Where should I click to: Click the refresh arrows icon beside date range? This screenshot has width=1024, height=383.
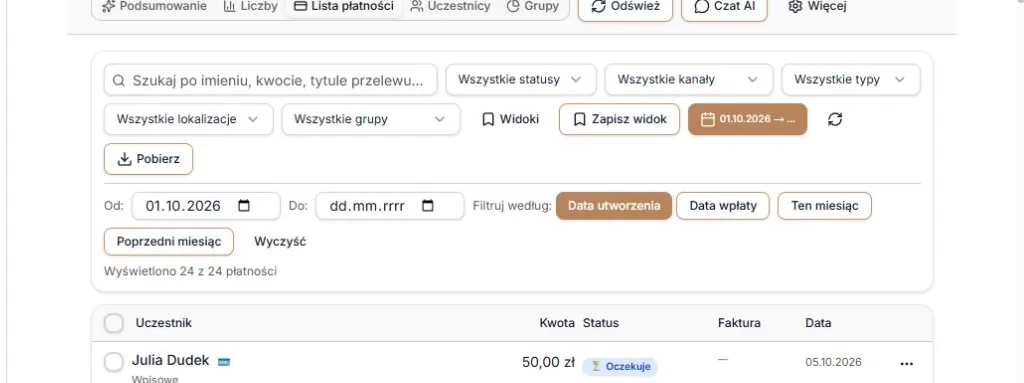click(835, 120)
